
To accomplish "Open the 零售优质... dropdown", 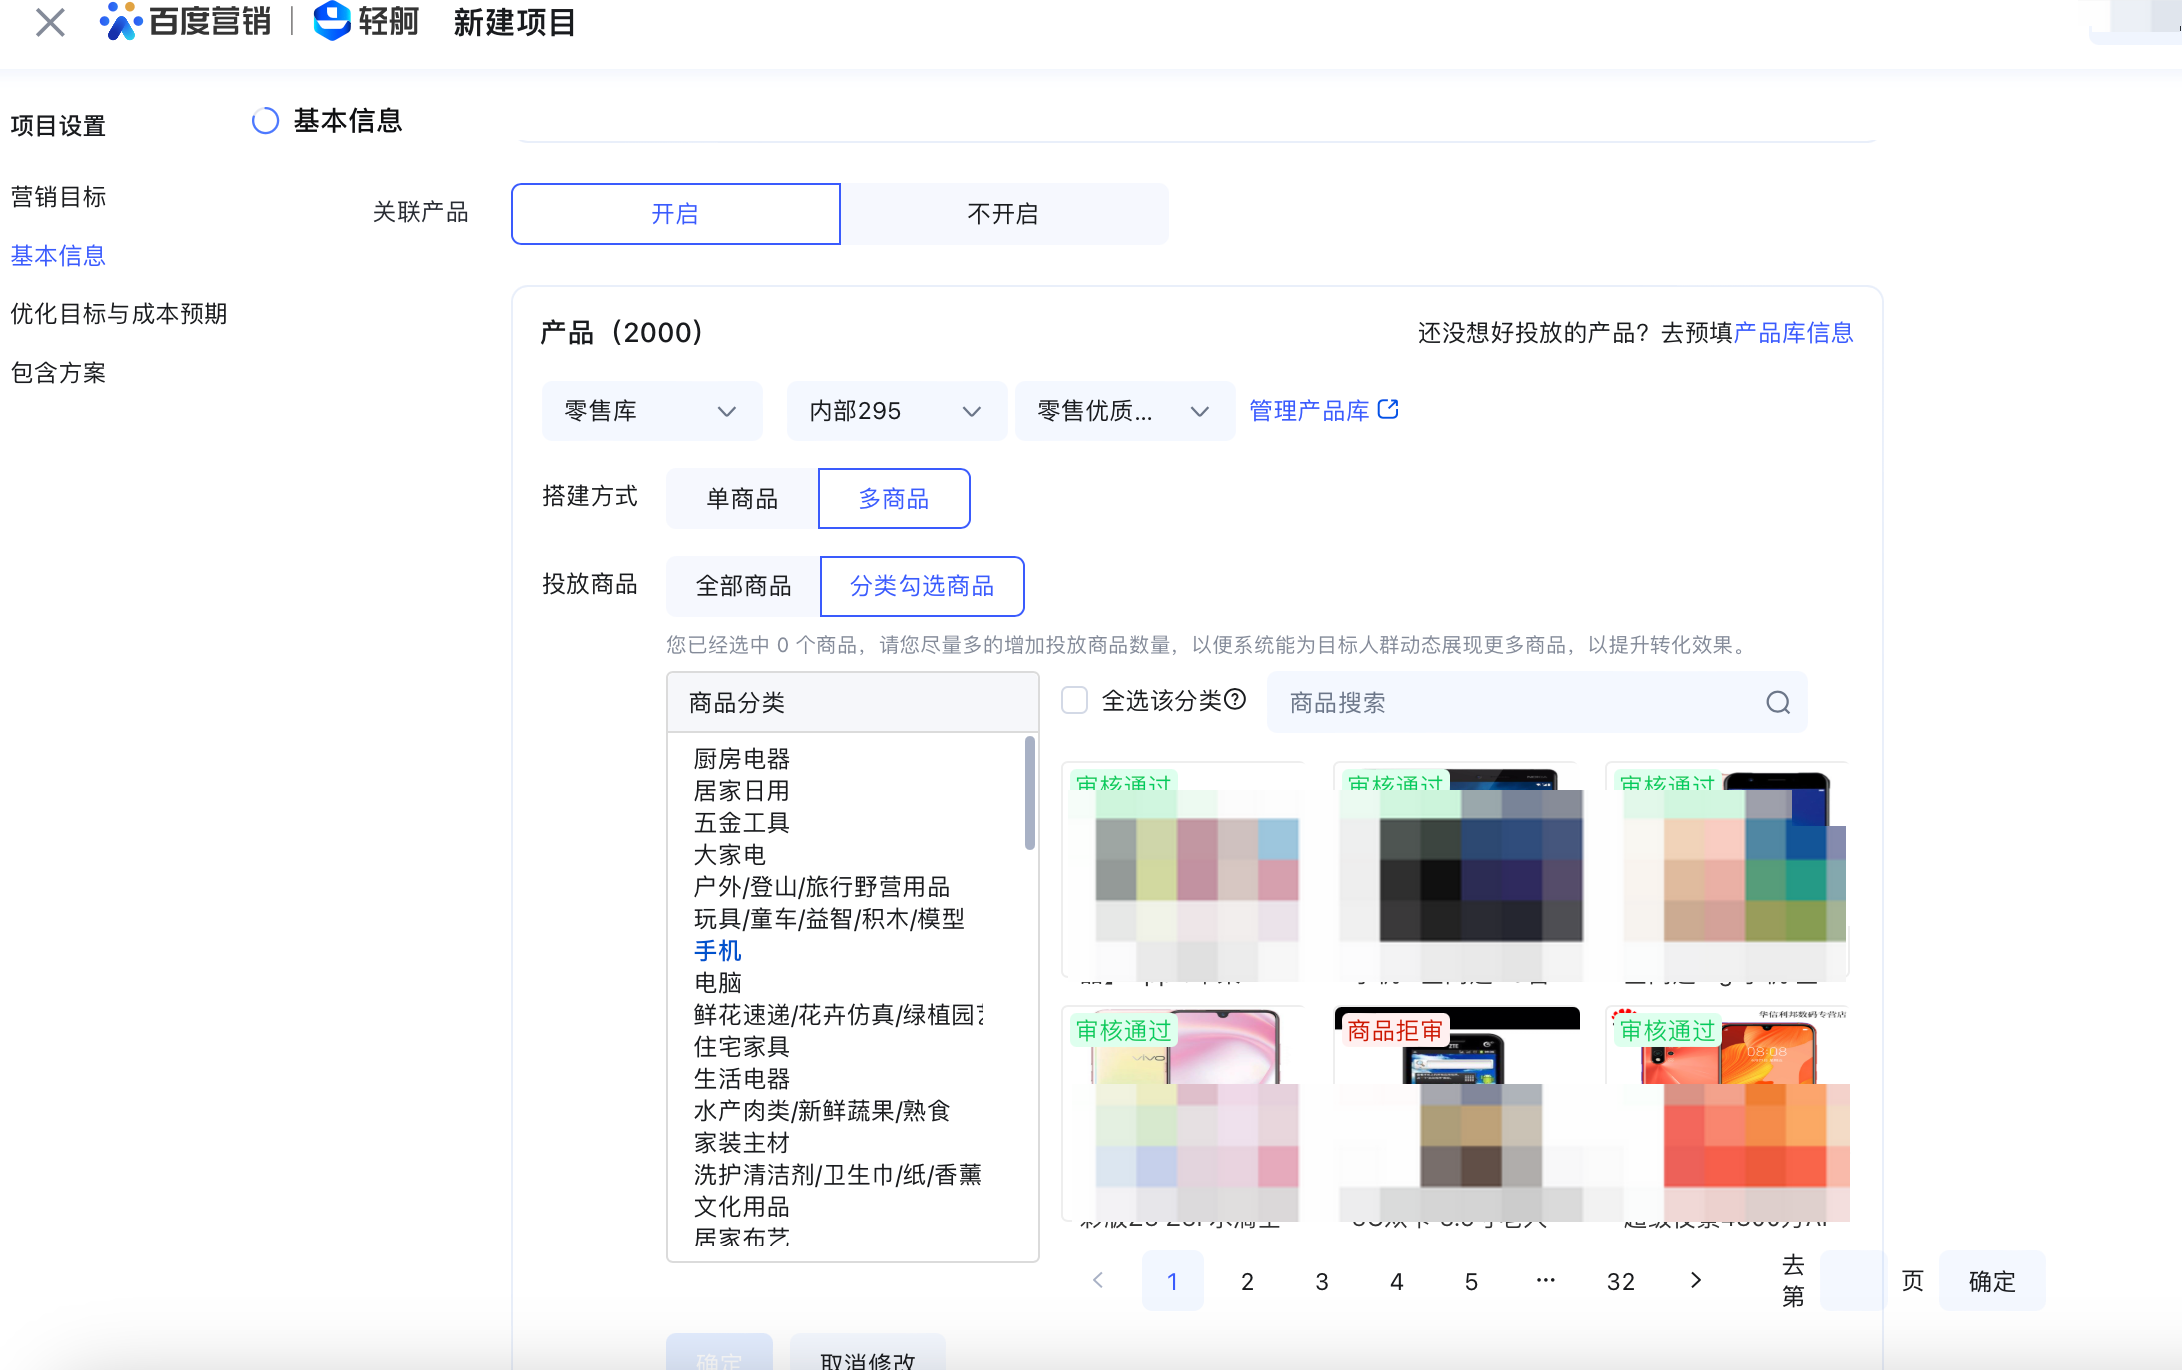I will click(x=1123, y=411).
